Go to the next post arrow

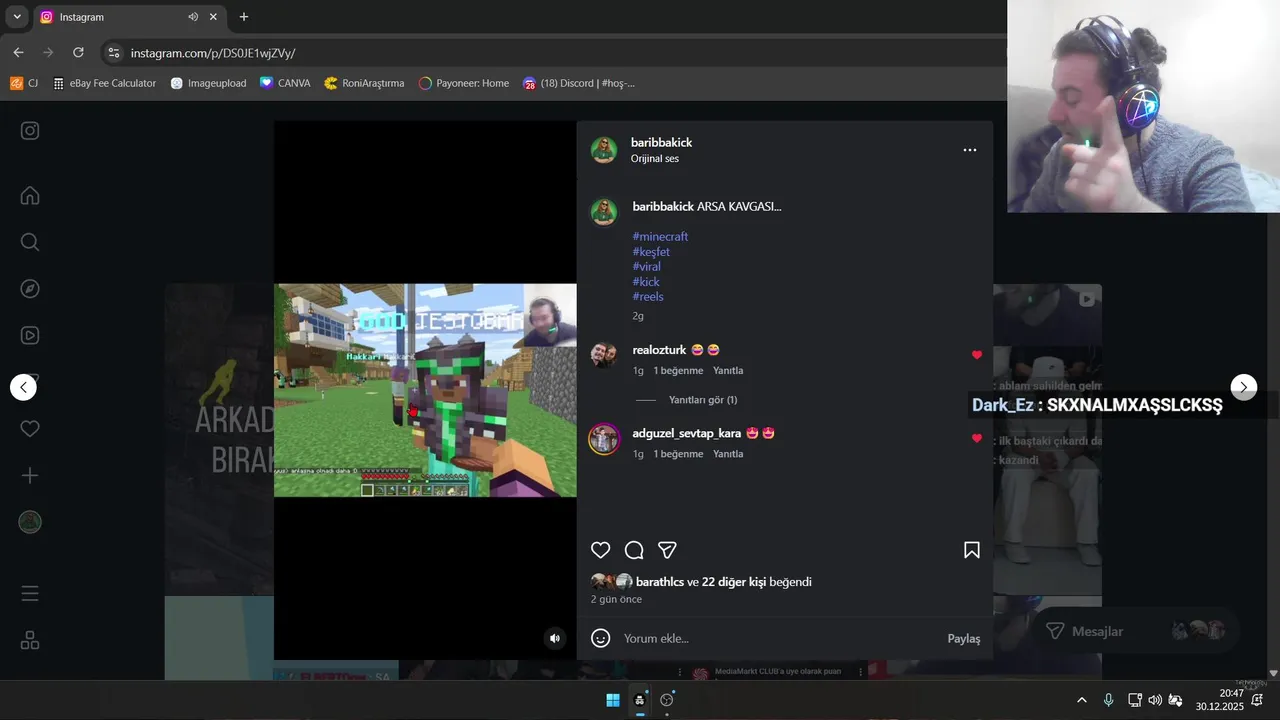click(1243, 387)
